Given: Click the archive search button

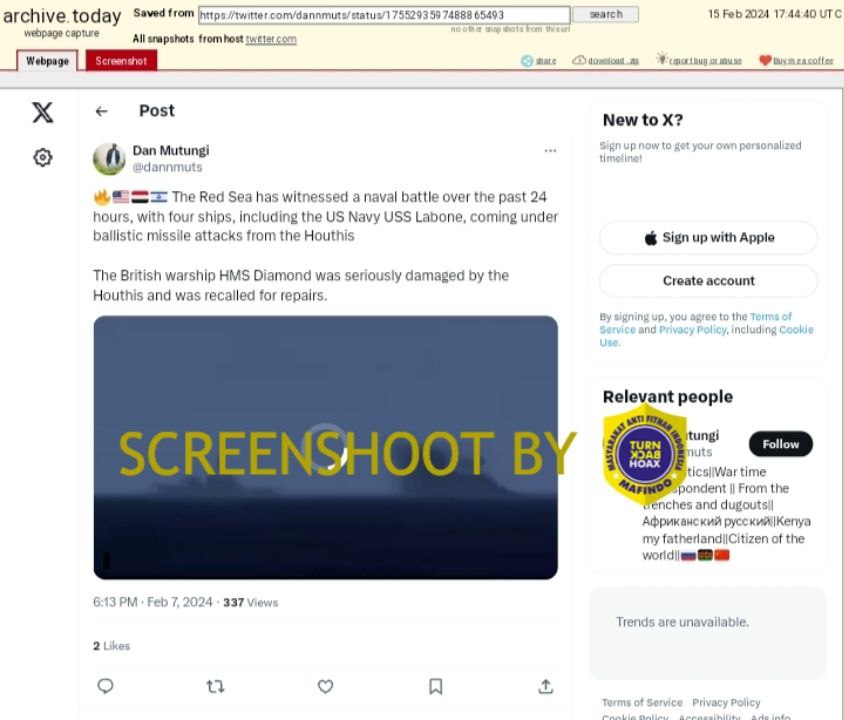Looking at the screenshot, I should click(x=606, y=15).
